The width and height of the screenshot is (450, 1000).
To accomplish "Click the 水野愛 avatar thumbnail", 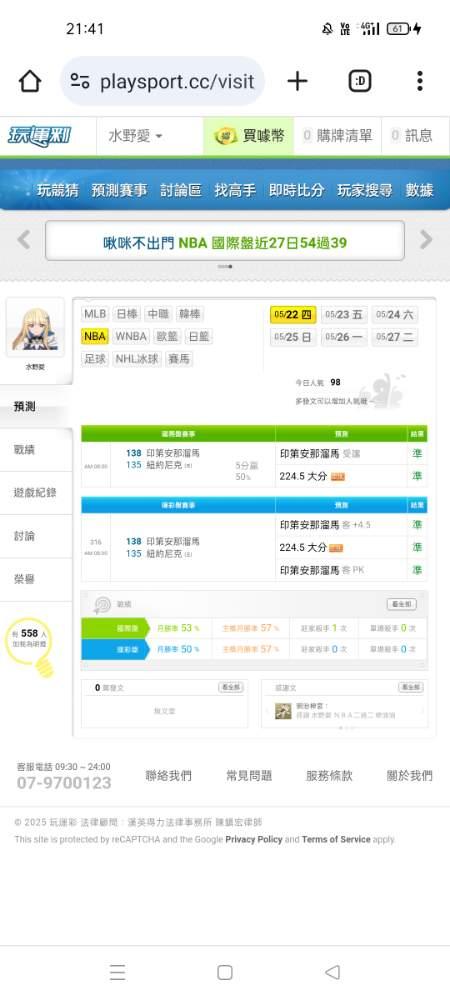I will tap(35, 328).
